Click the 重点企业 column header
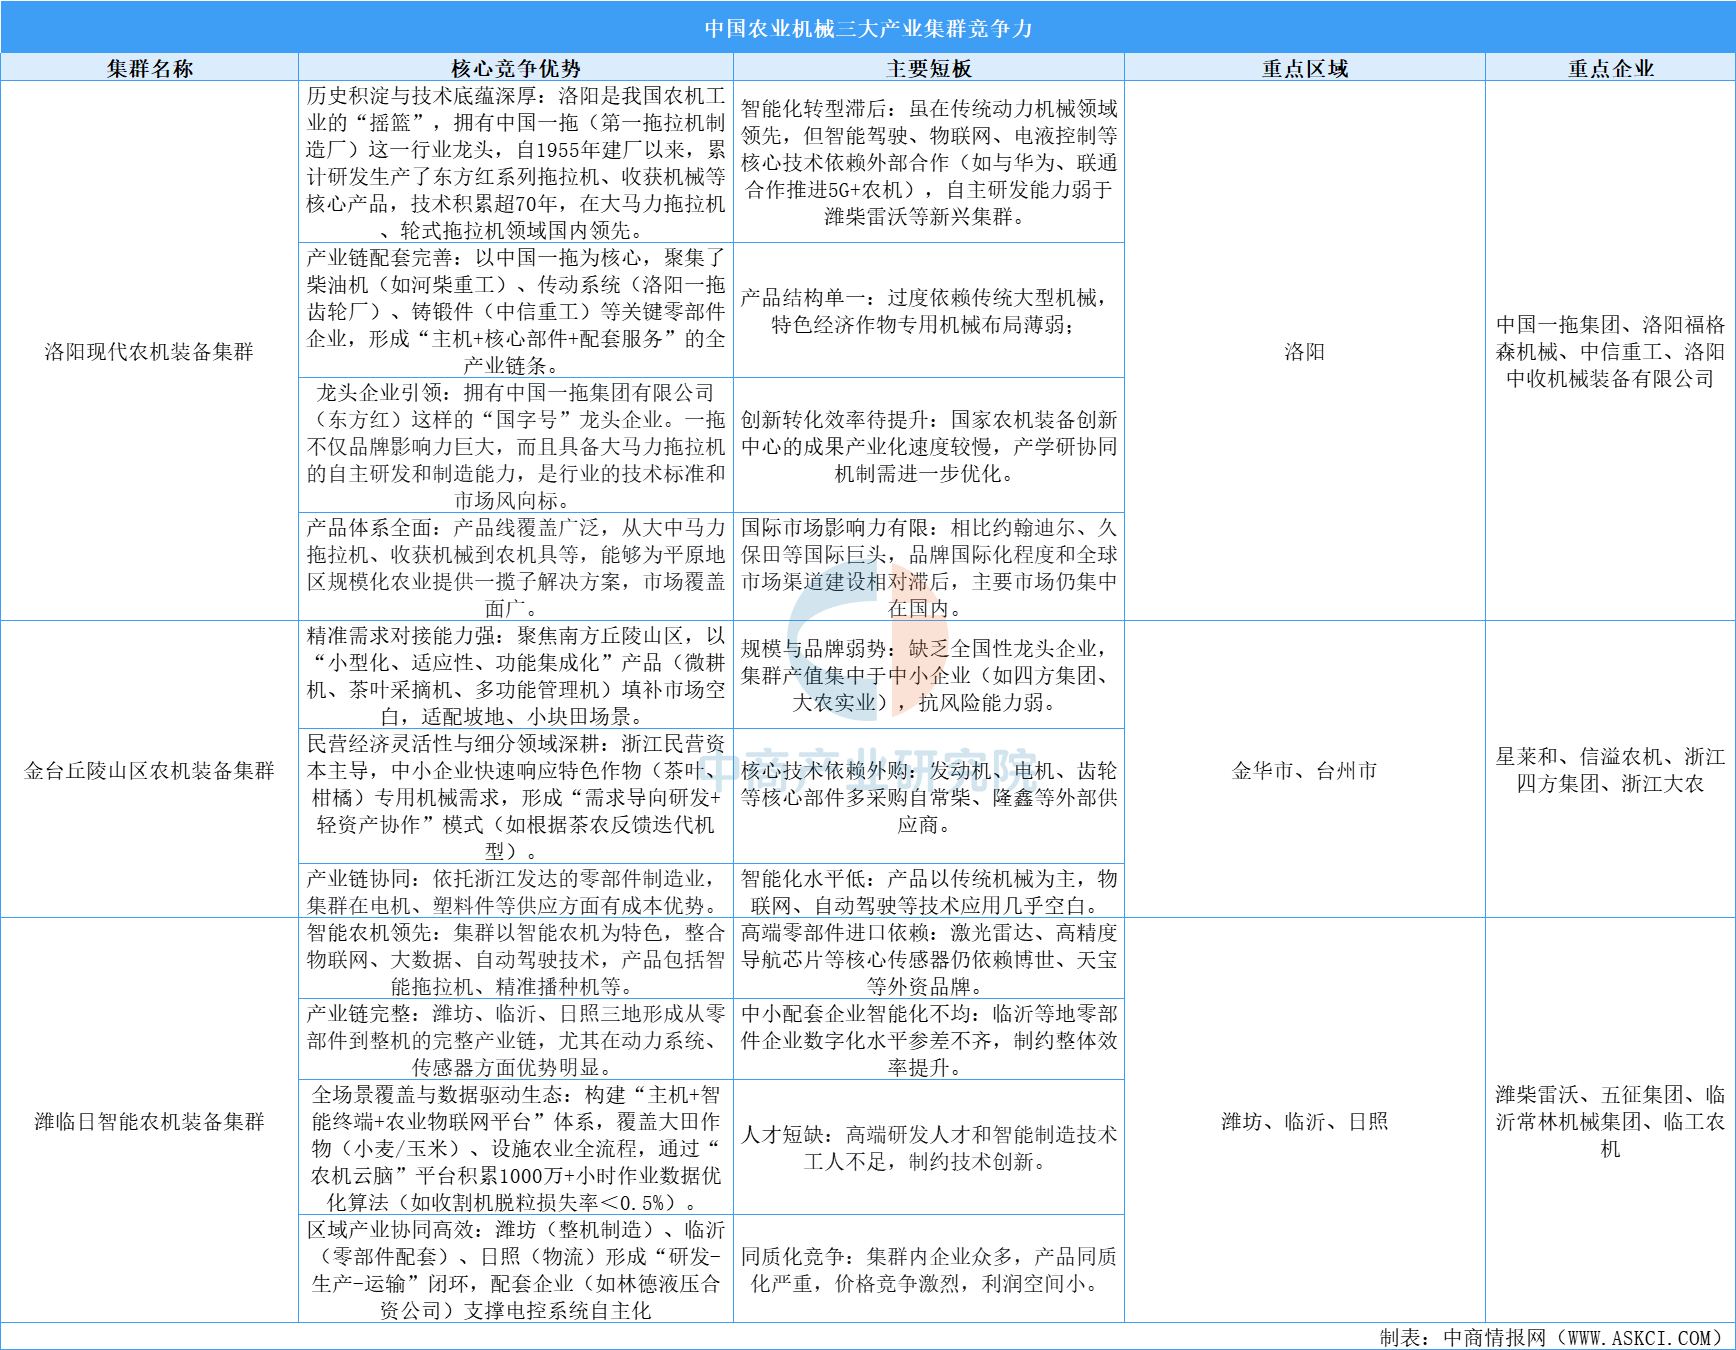 (x=1610, y=68)
